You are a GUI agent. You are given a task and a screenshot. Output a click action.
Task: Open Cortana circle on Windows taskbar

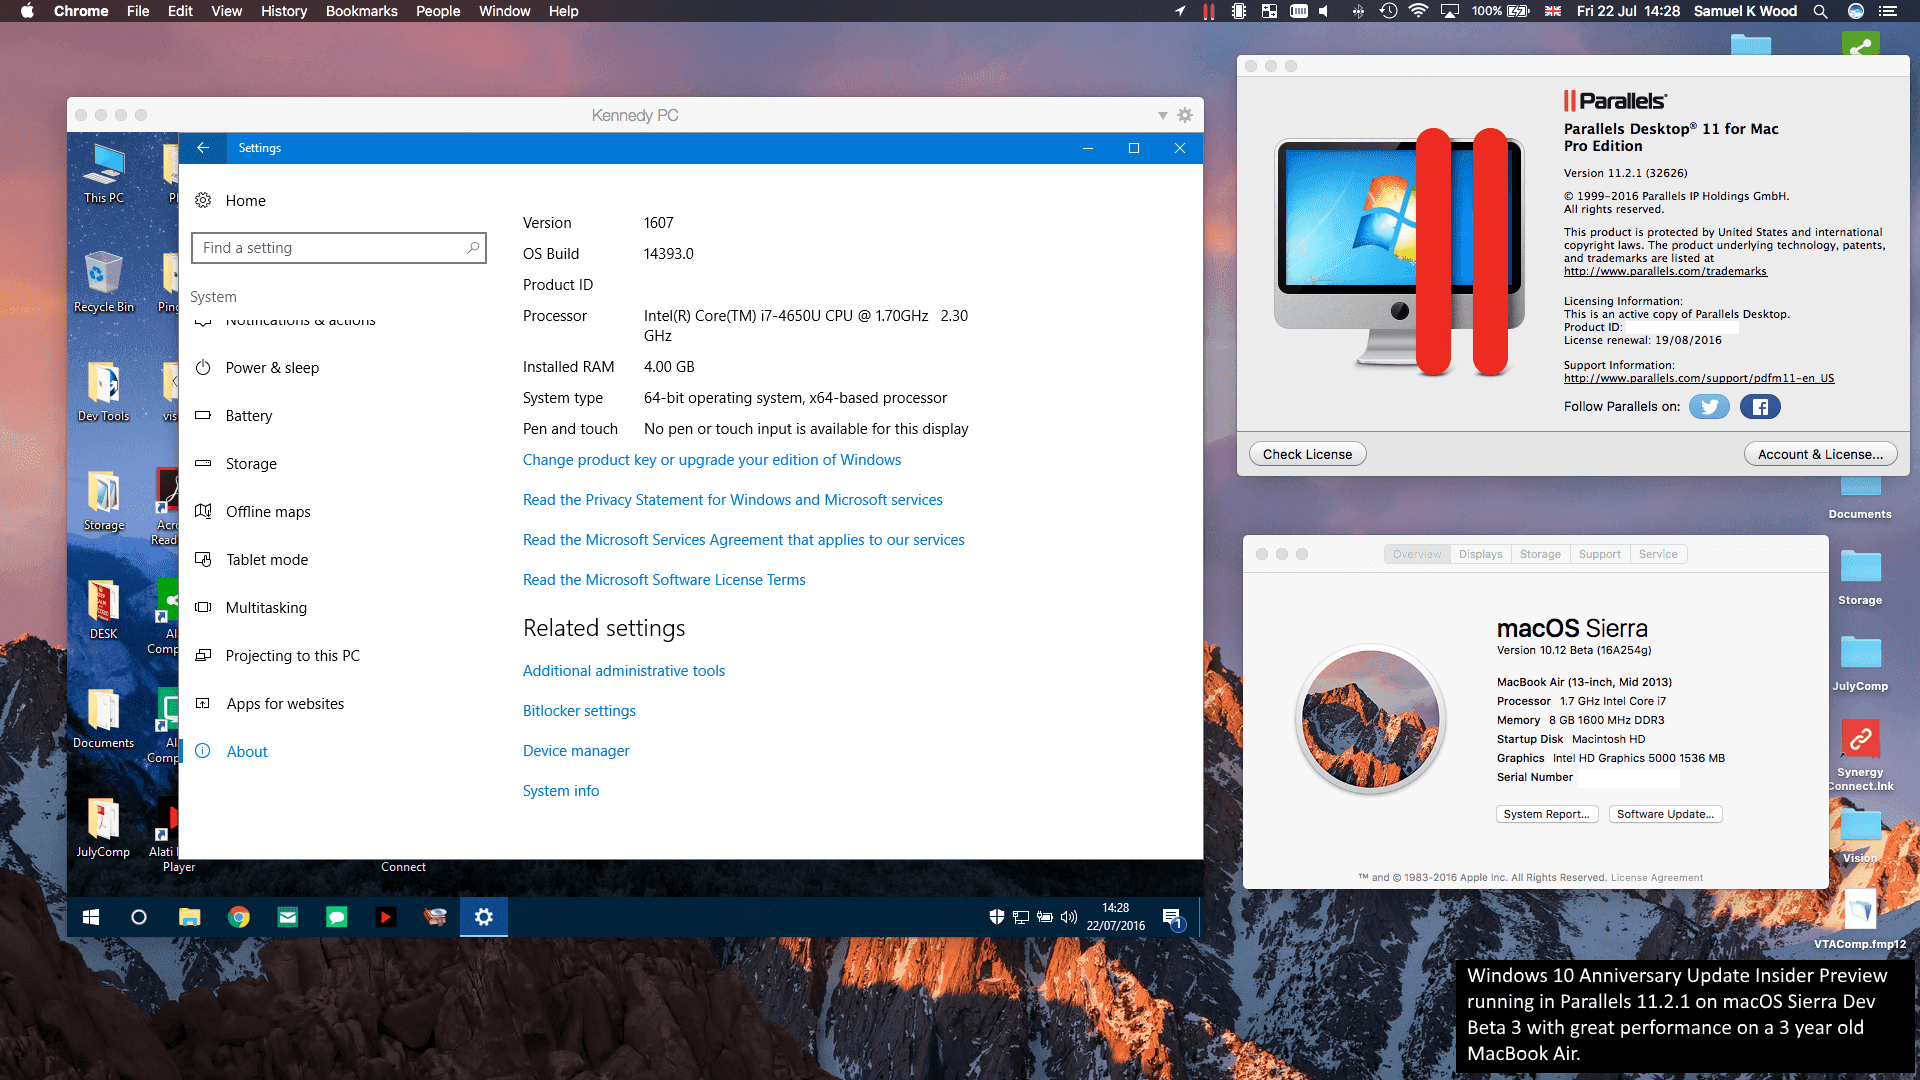tap(139, 917)
